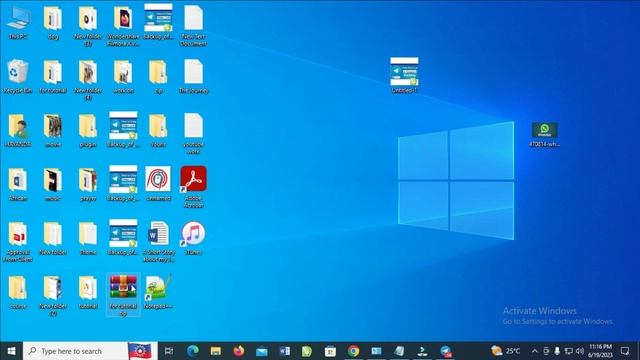
Task: Select the work on folder
Action: pyautogui.click(x=123, y=77)
